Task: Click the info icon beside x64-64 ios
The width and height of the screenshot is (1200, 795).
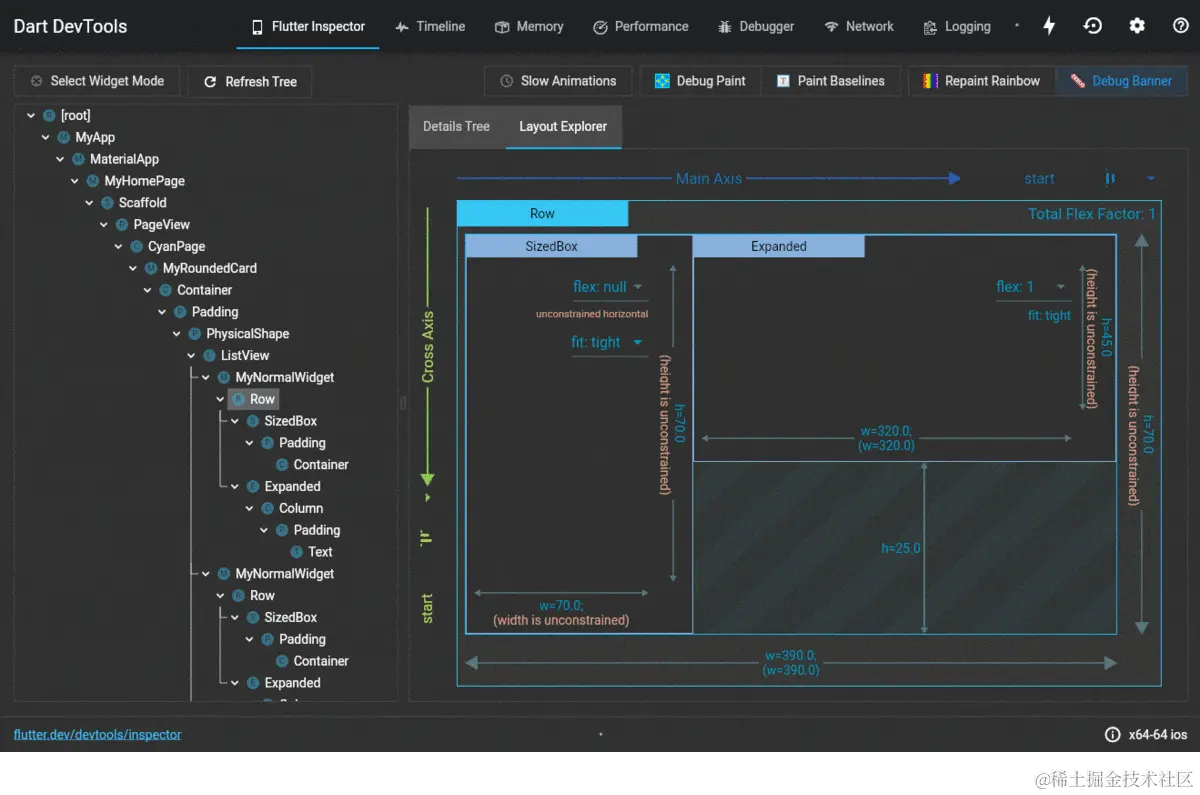Action: pos(1112,734)
